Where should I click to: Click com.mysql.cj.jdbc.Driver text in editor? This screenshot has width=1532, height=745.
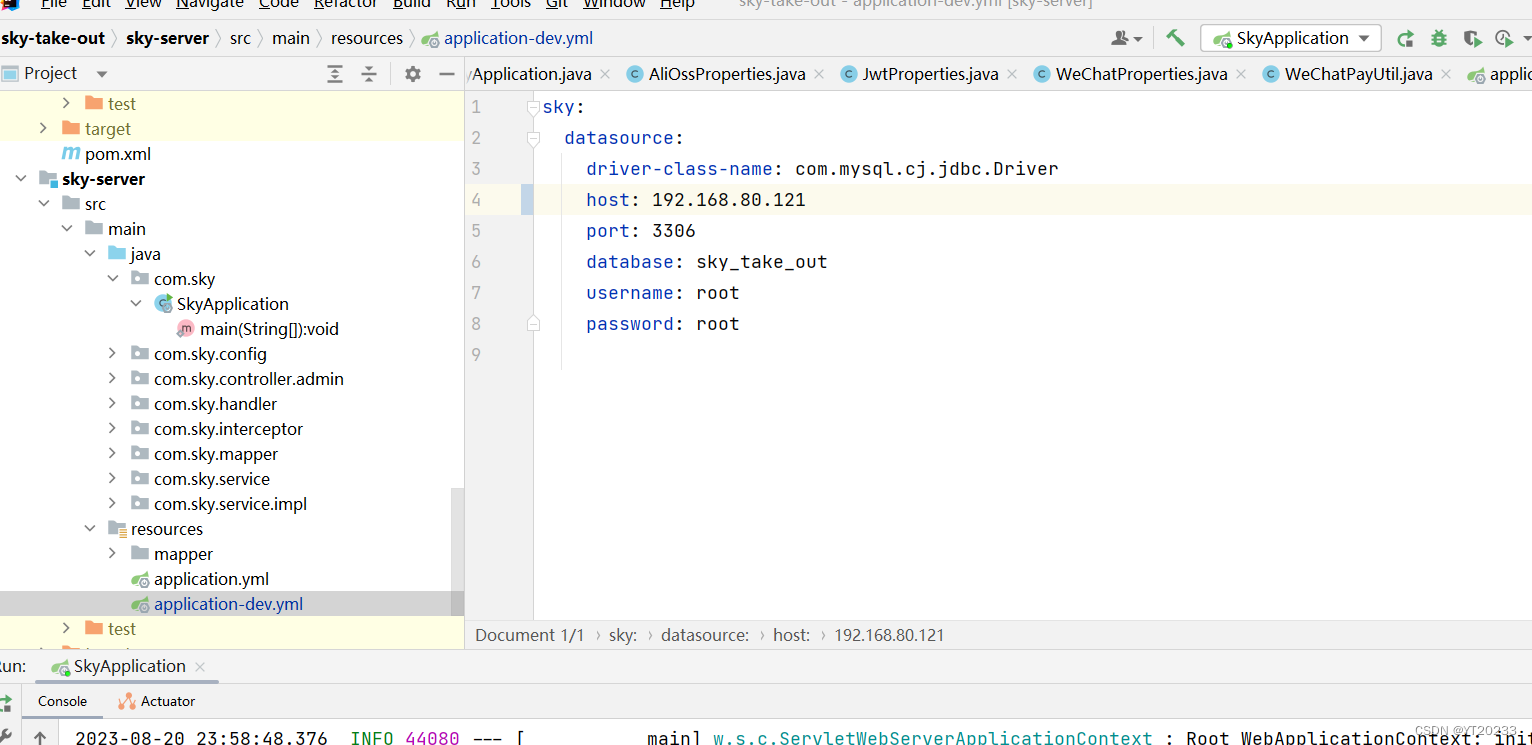click(927, 169)
